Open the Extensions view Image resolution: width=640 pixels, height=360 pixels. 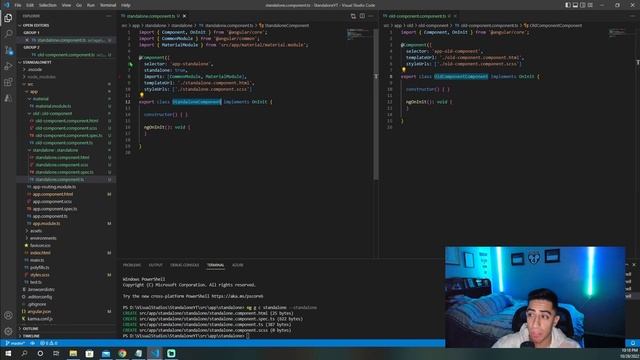(x=8, y=82)
